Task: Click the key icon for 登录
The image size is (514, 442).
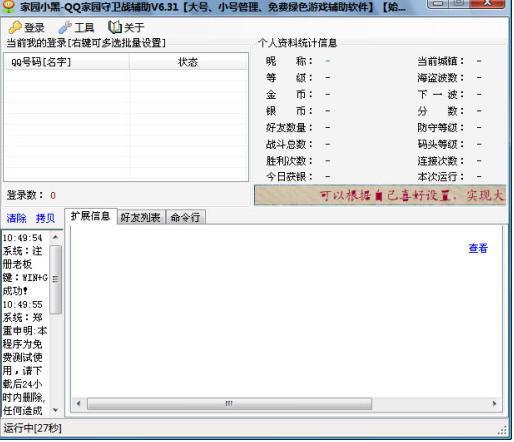Action: (15, 27)
